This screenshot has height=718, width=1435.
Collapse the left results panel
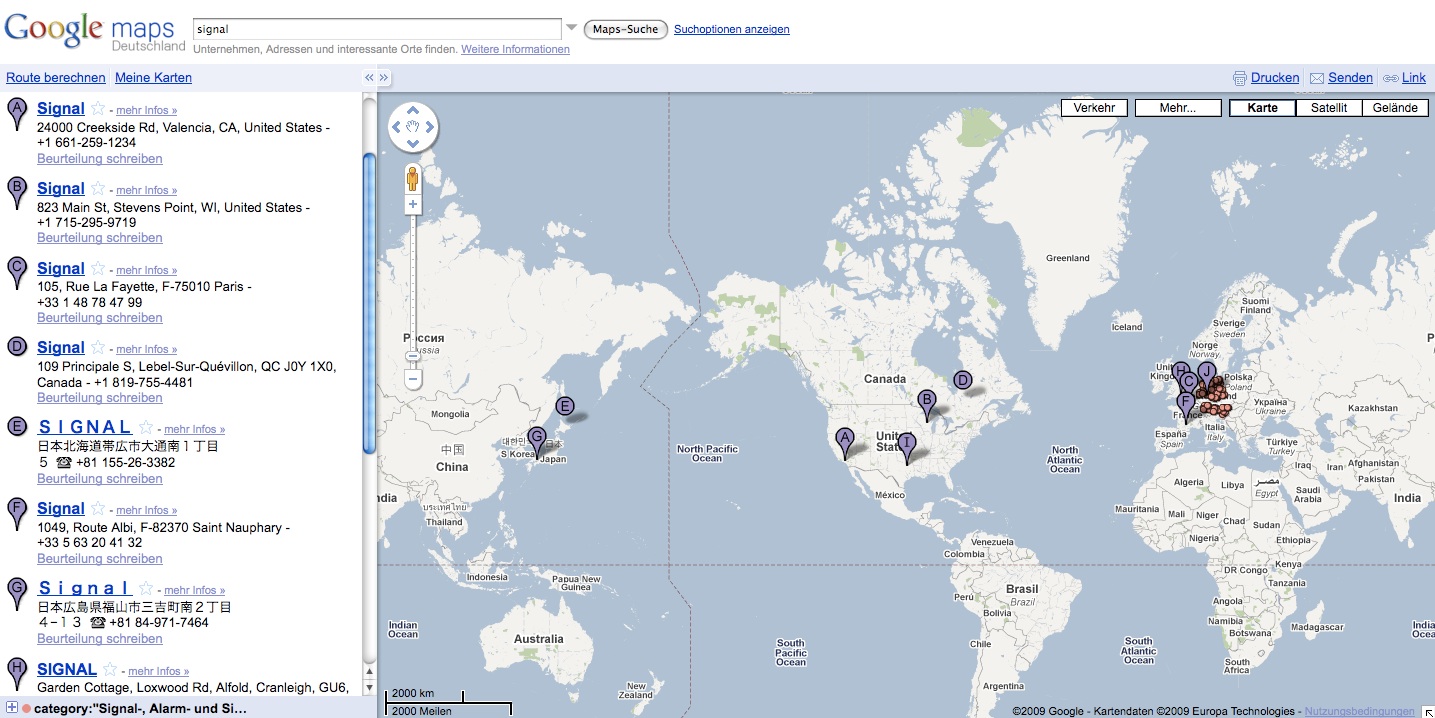(369, 78)
